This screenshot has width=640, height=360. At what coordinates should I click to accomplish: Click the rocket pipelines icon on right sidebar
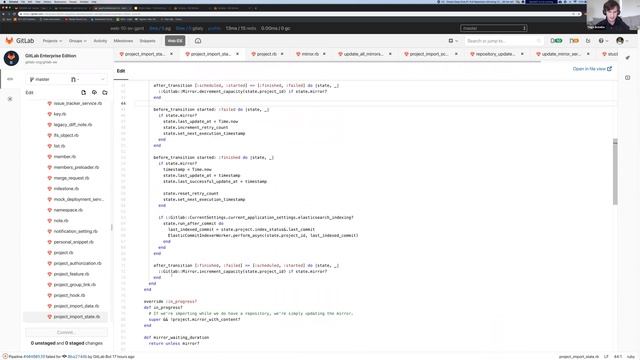tap(628, 58)
